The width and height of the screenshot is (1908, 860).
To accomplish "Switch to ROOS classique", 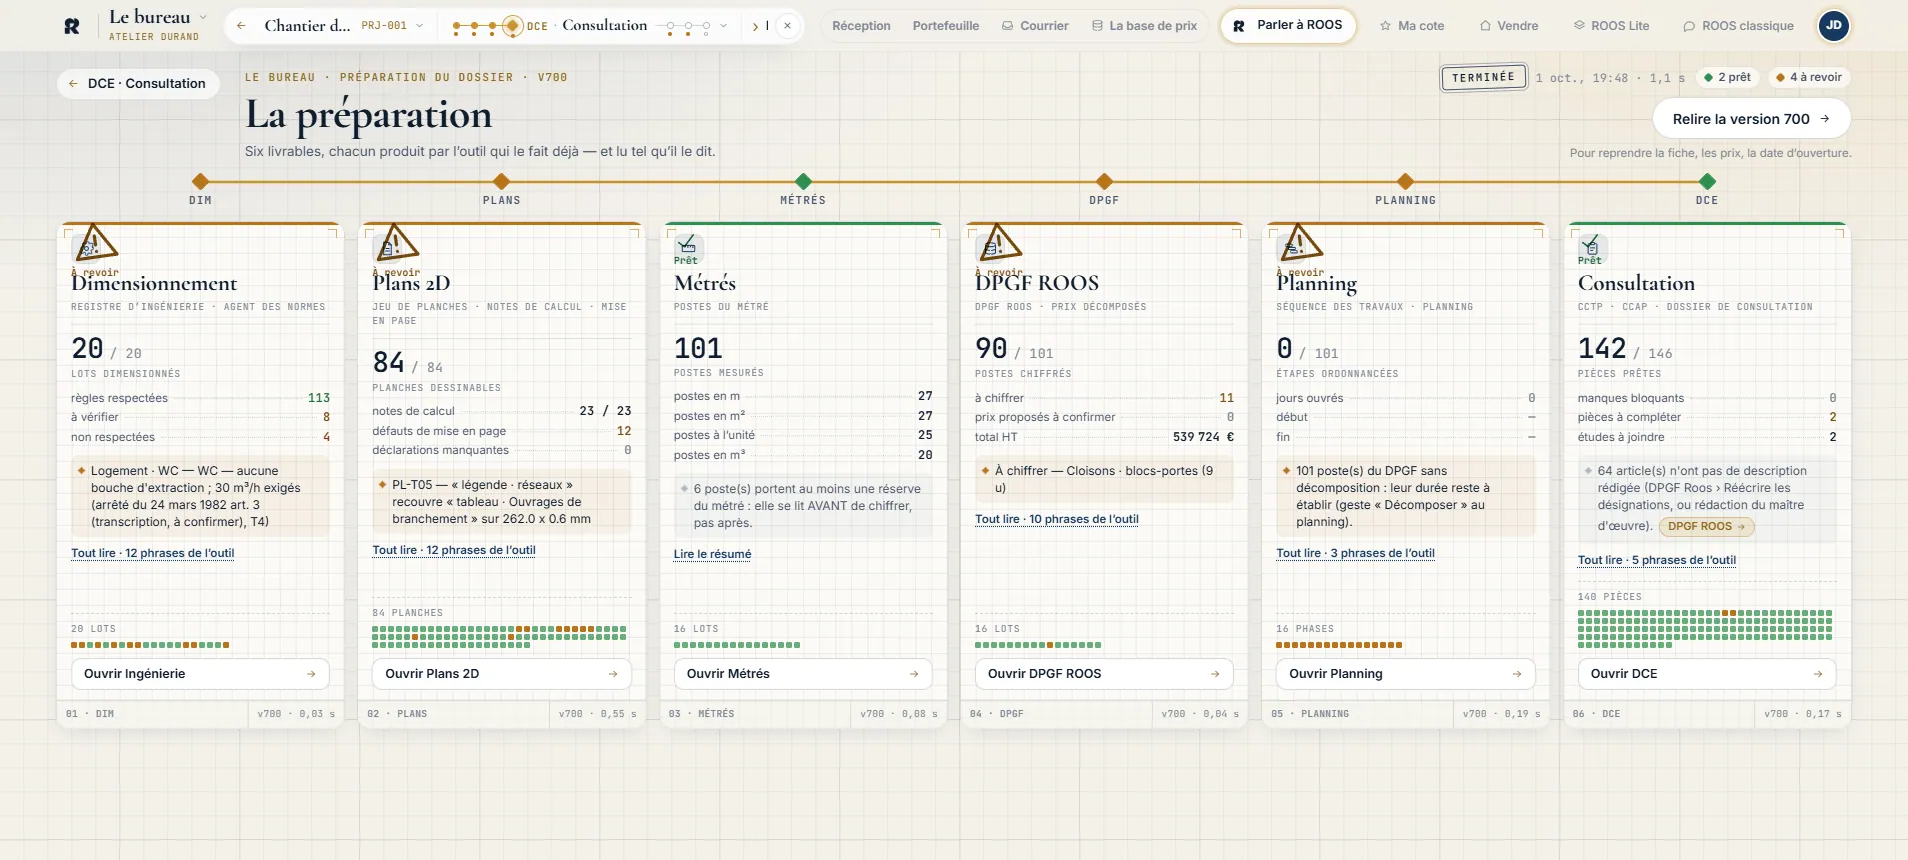I will point(1738,26).
